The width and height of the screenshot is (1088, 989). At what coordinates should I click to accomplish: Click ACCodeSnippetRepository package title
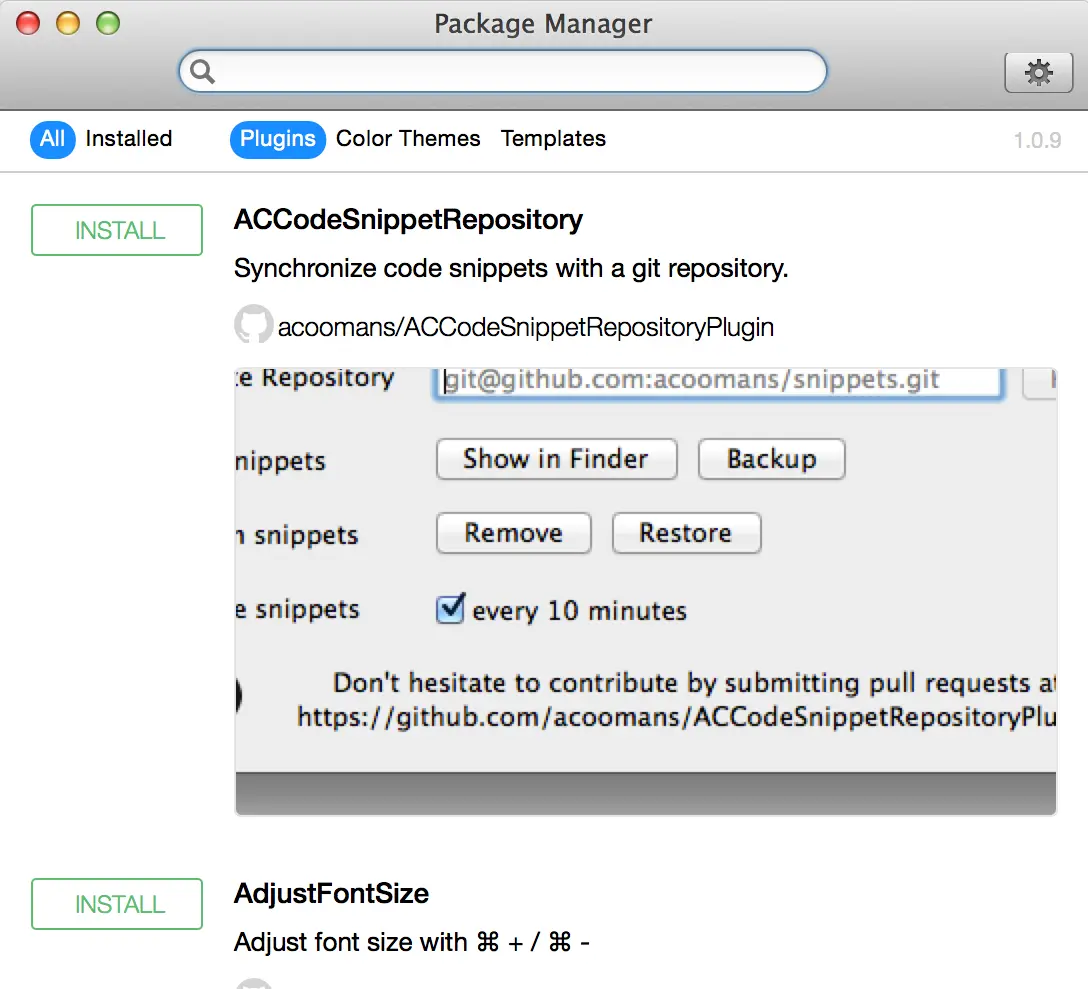pyautogui.click(x=408, y=219)
